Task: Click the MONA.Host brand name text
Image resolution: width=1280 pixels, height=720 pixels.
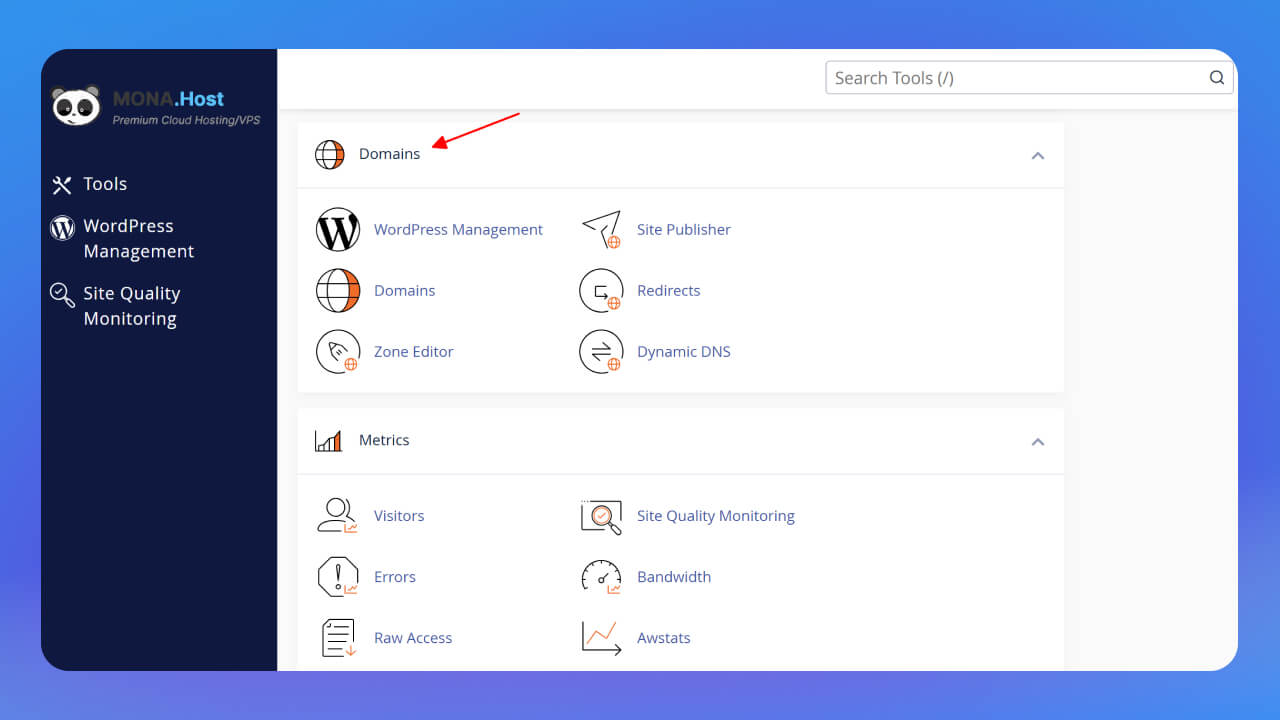Action: point(168,99)
